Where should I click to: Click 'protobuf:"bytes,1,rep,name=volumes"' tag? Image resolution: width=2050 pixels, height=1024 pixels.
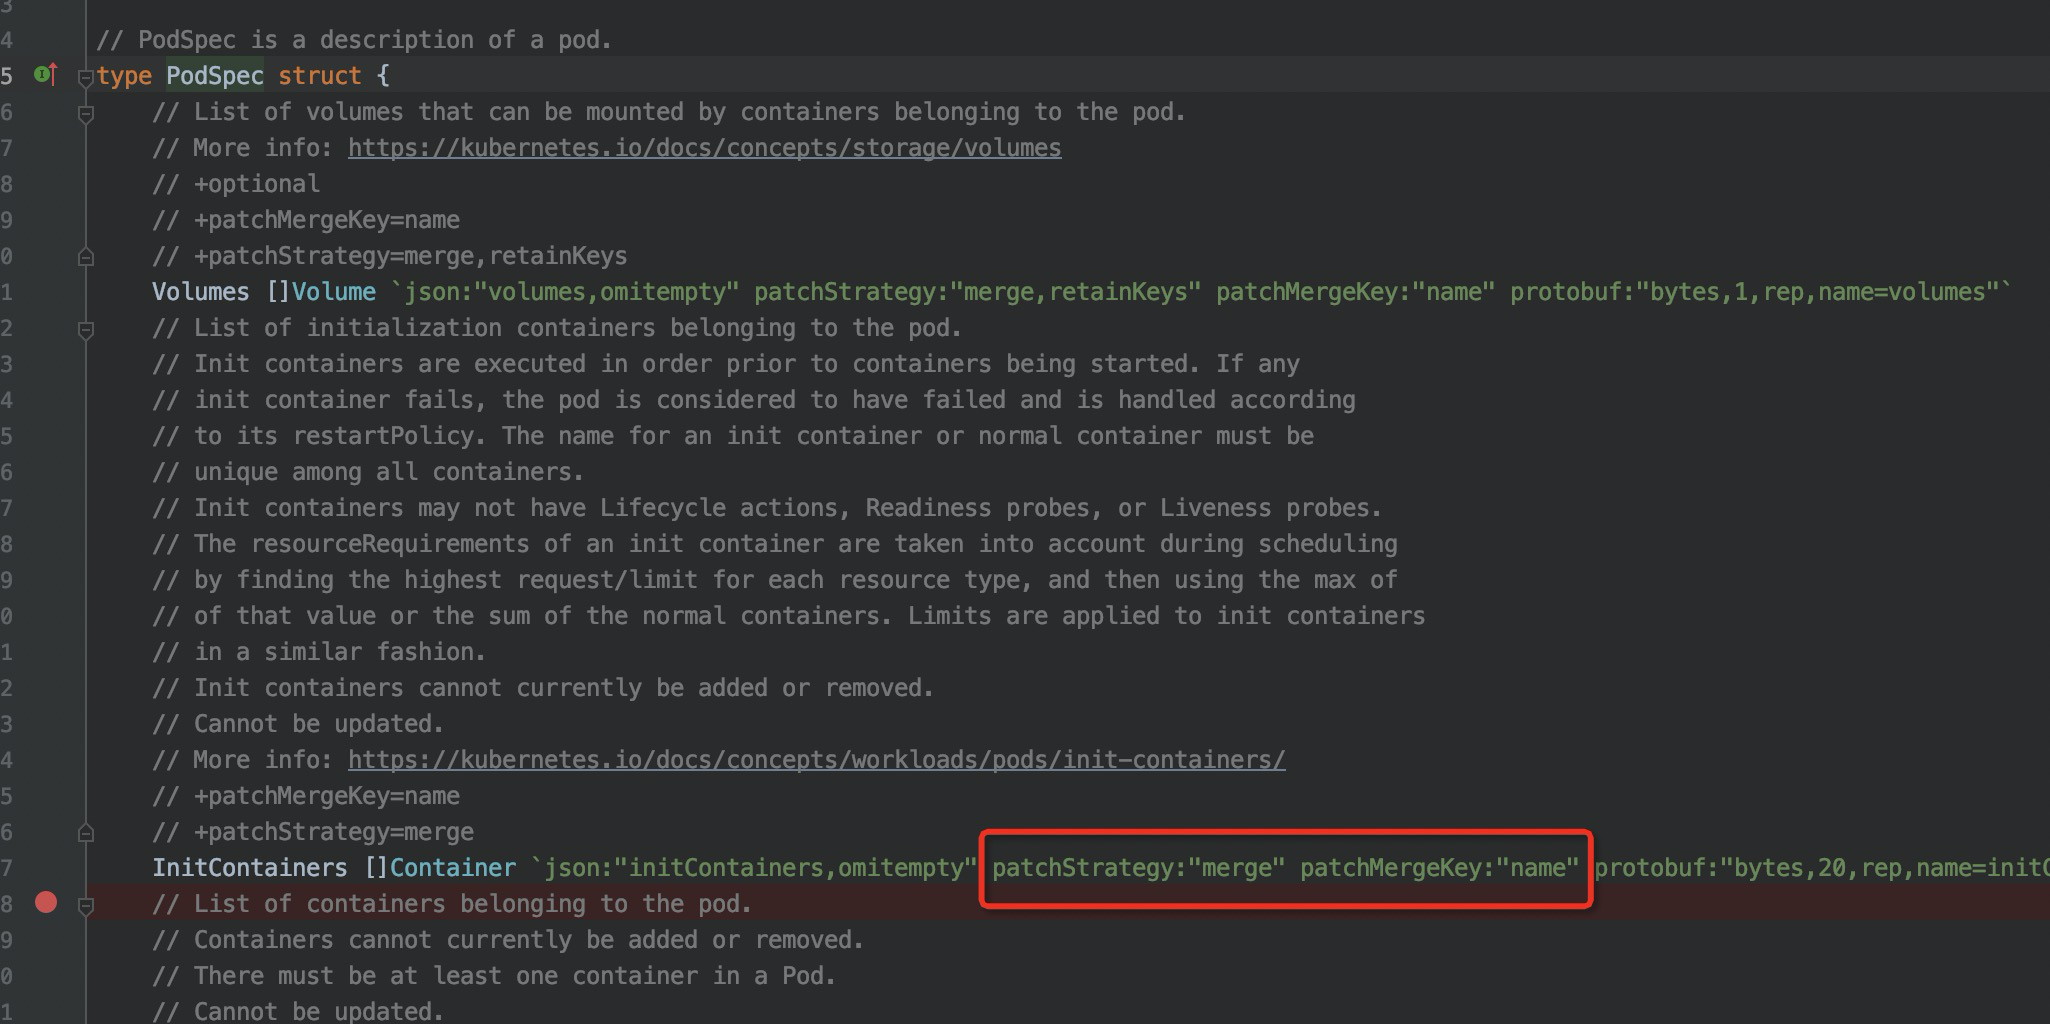pyautogui.click(x=1754, y=292)
